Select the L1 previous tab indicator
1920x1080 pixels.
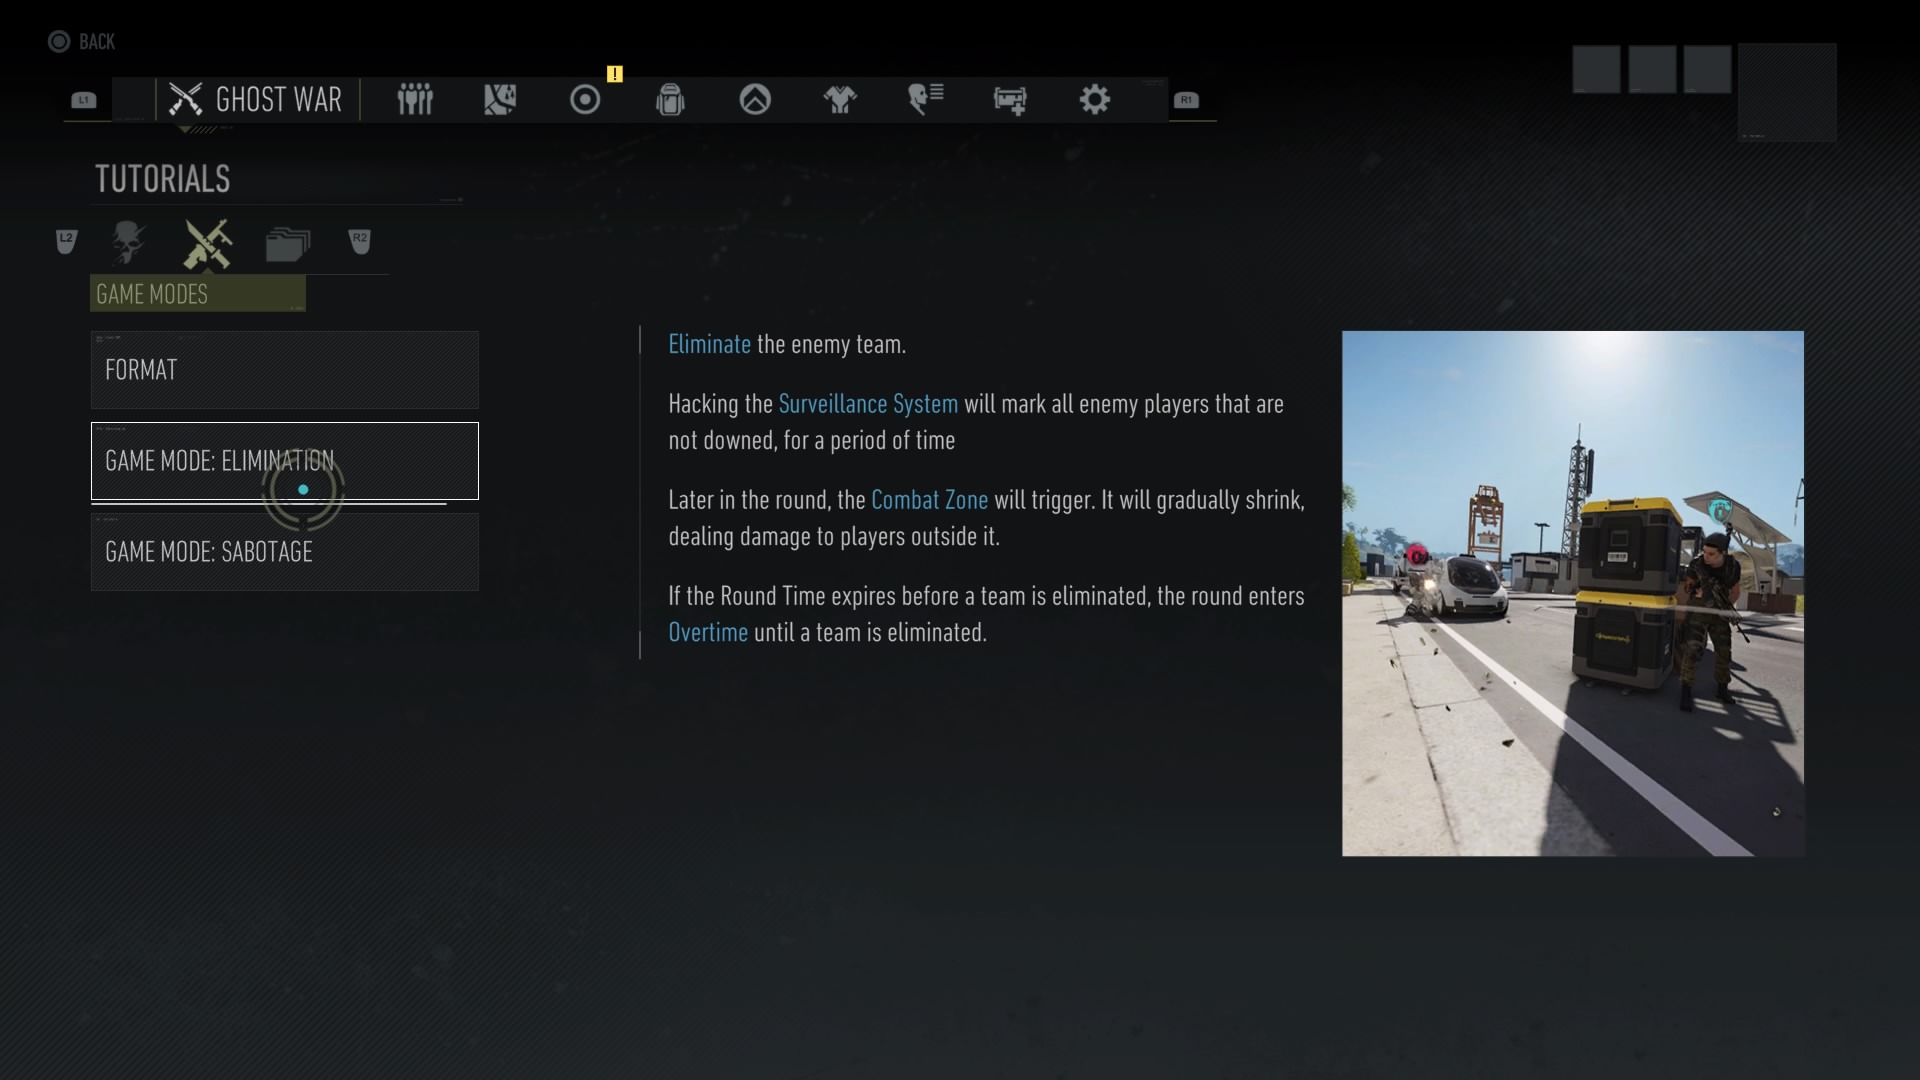click(x=84, y=100)
